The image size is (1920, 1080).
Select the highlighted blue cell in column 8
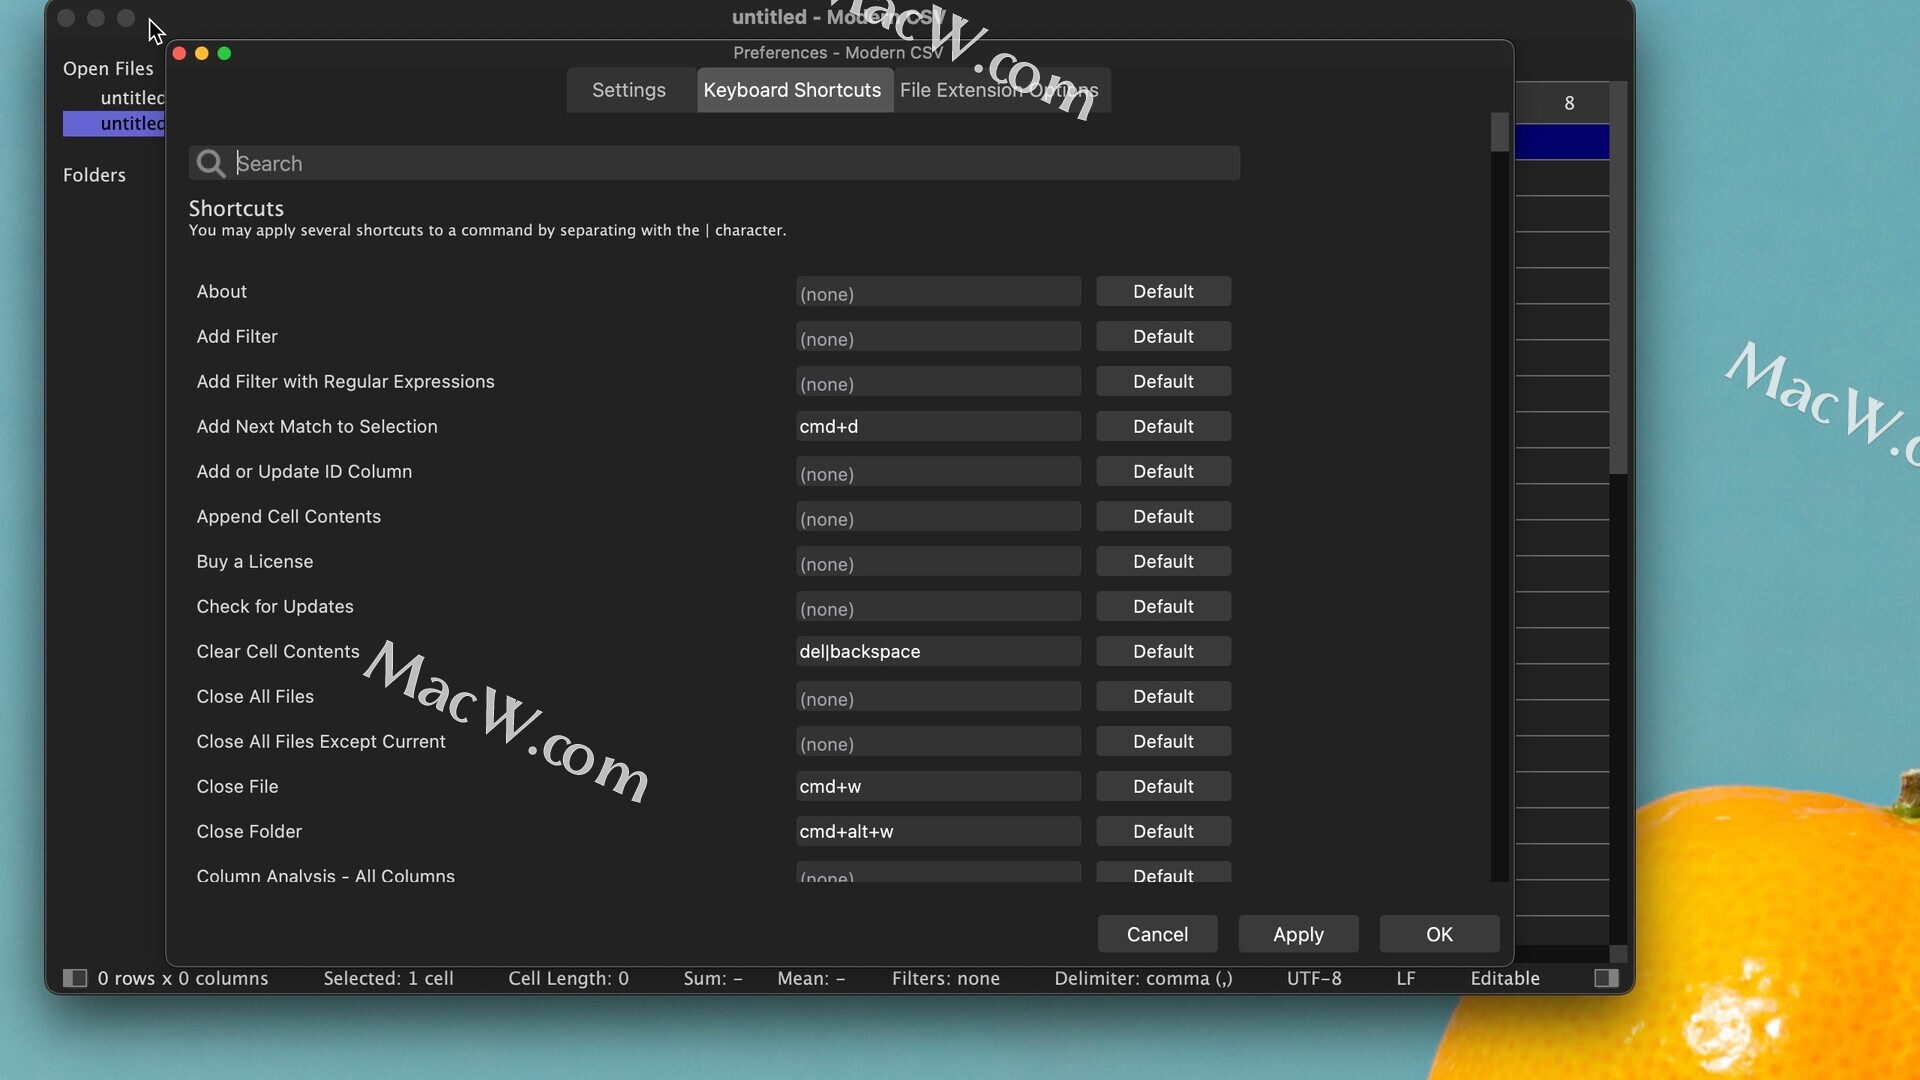click(x=1562, y=142)
